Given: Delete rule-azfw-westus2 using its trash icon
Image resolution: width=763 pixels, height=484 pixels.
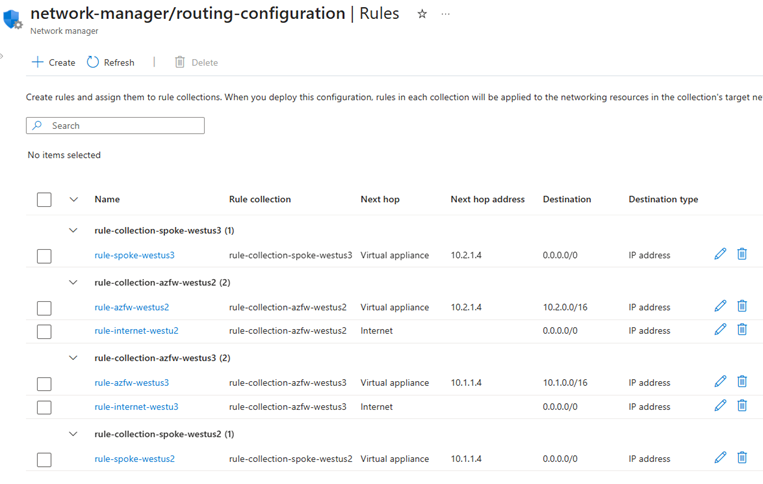Looking at the screenshot, I should [x=742, y=307].
